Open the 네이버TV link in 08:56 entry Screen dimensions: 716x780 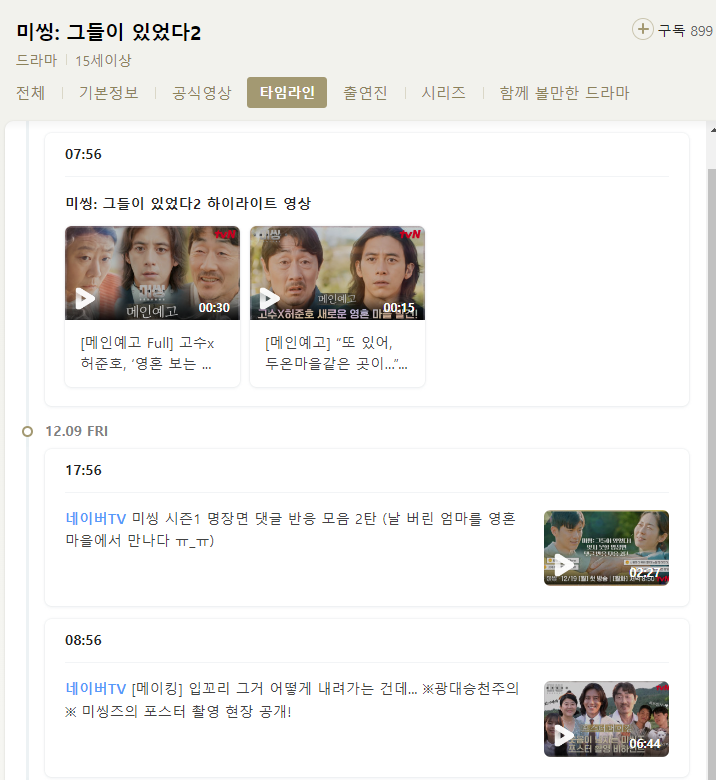96,688
